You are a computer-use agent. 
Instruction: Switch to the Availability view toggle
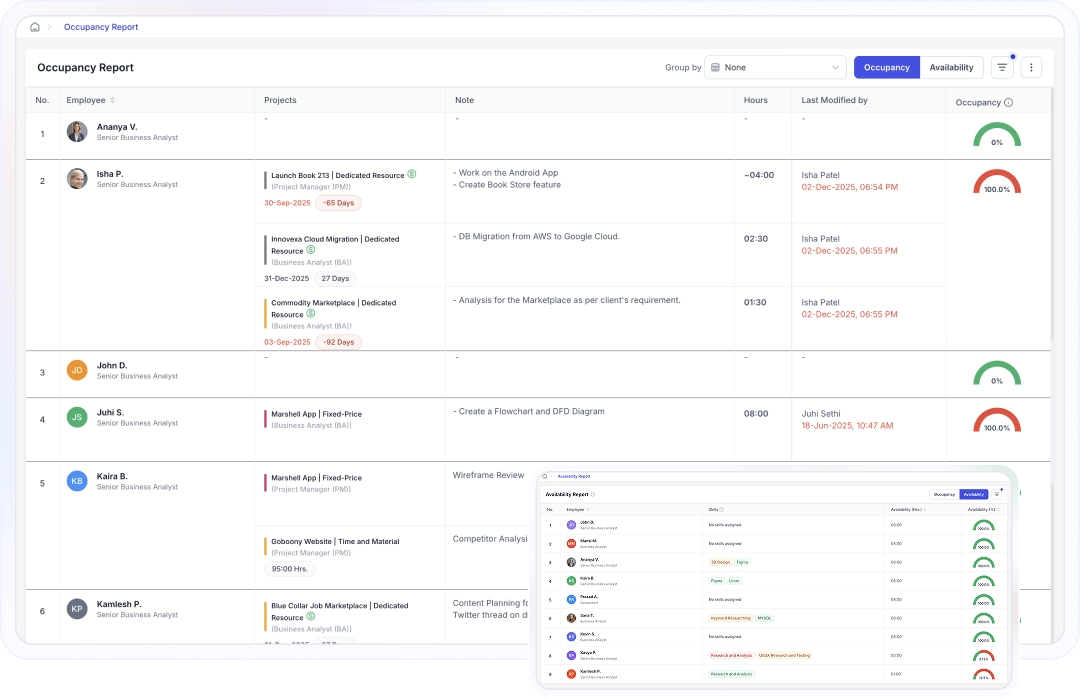(x=951, y=68)
